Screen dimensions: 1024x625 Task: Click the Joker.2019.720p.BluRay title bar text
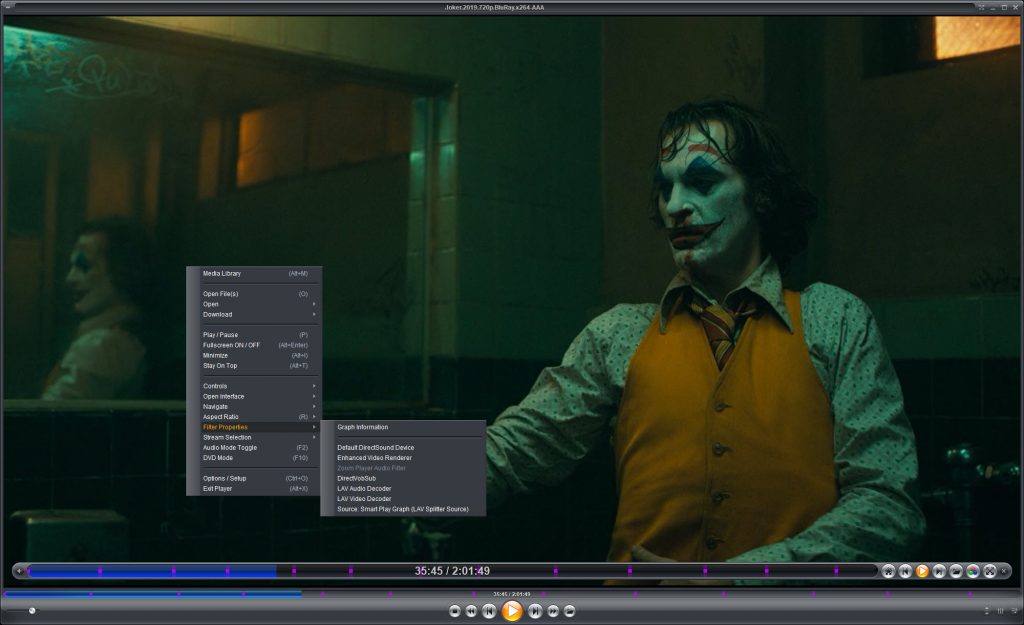coord(494,7)
